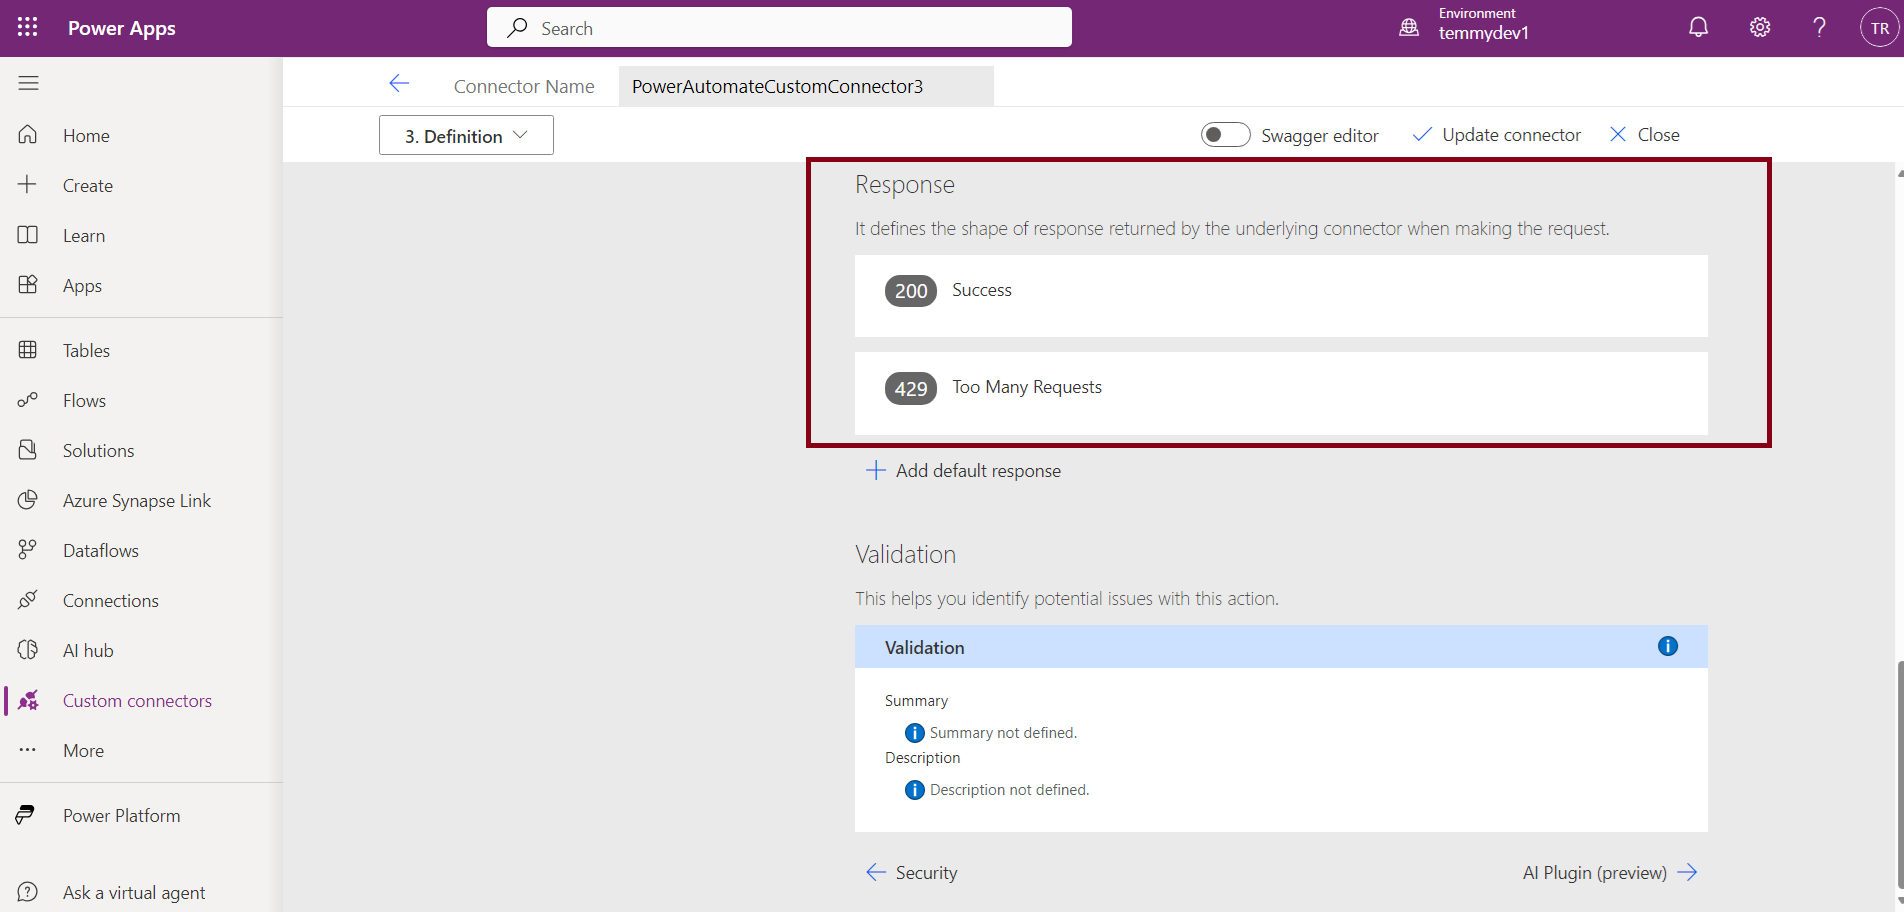Viewport: 1904px width, 912px height.
Task: Click the Solutions icon in sidebar
Action: pos(28,450)
